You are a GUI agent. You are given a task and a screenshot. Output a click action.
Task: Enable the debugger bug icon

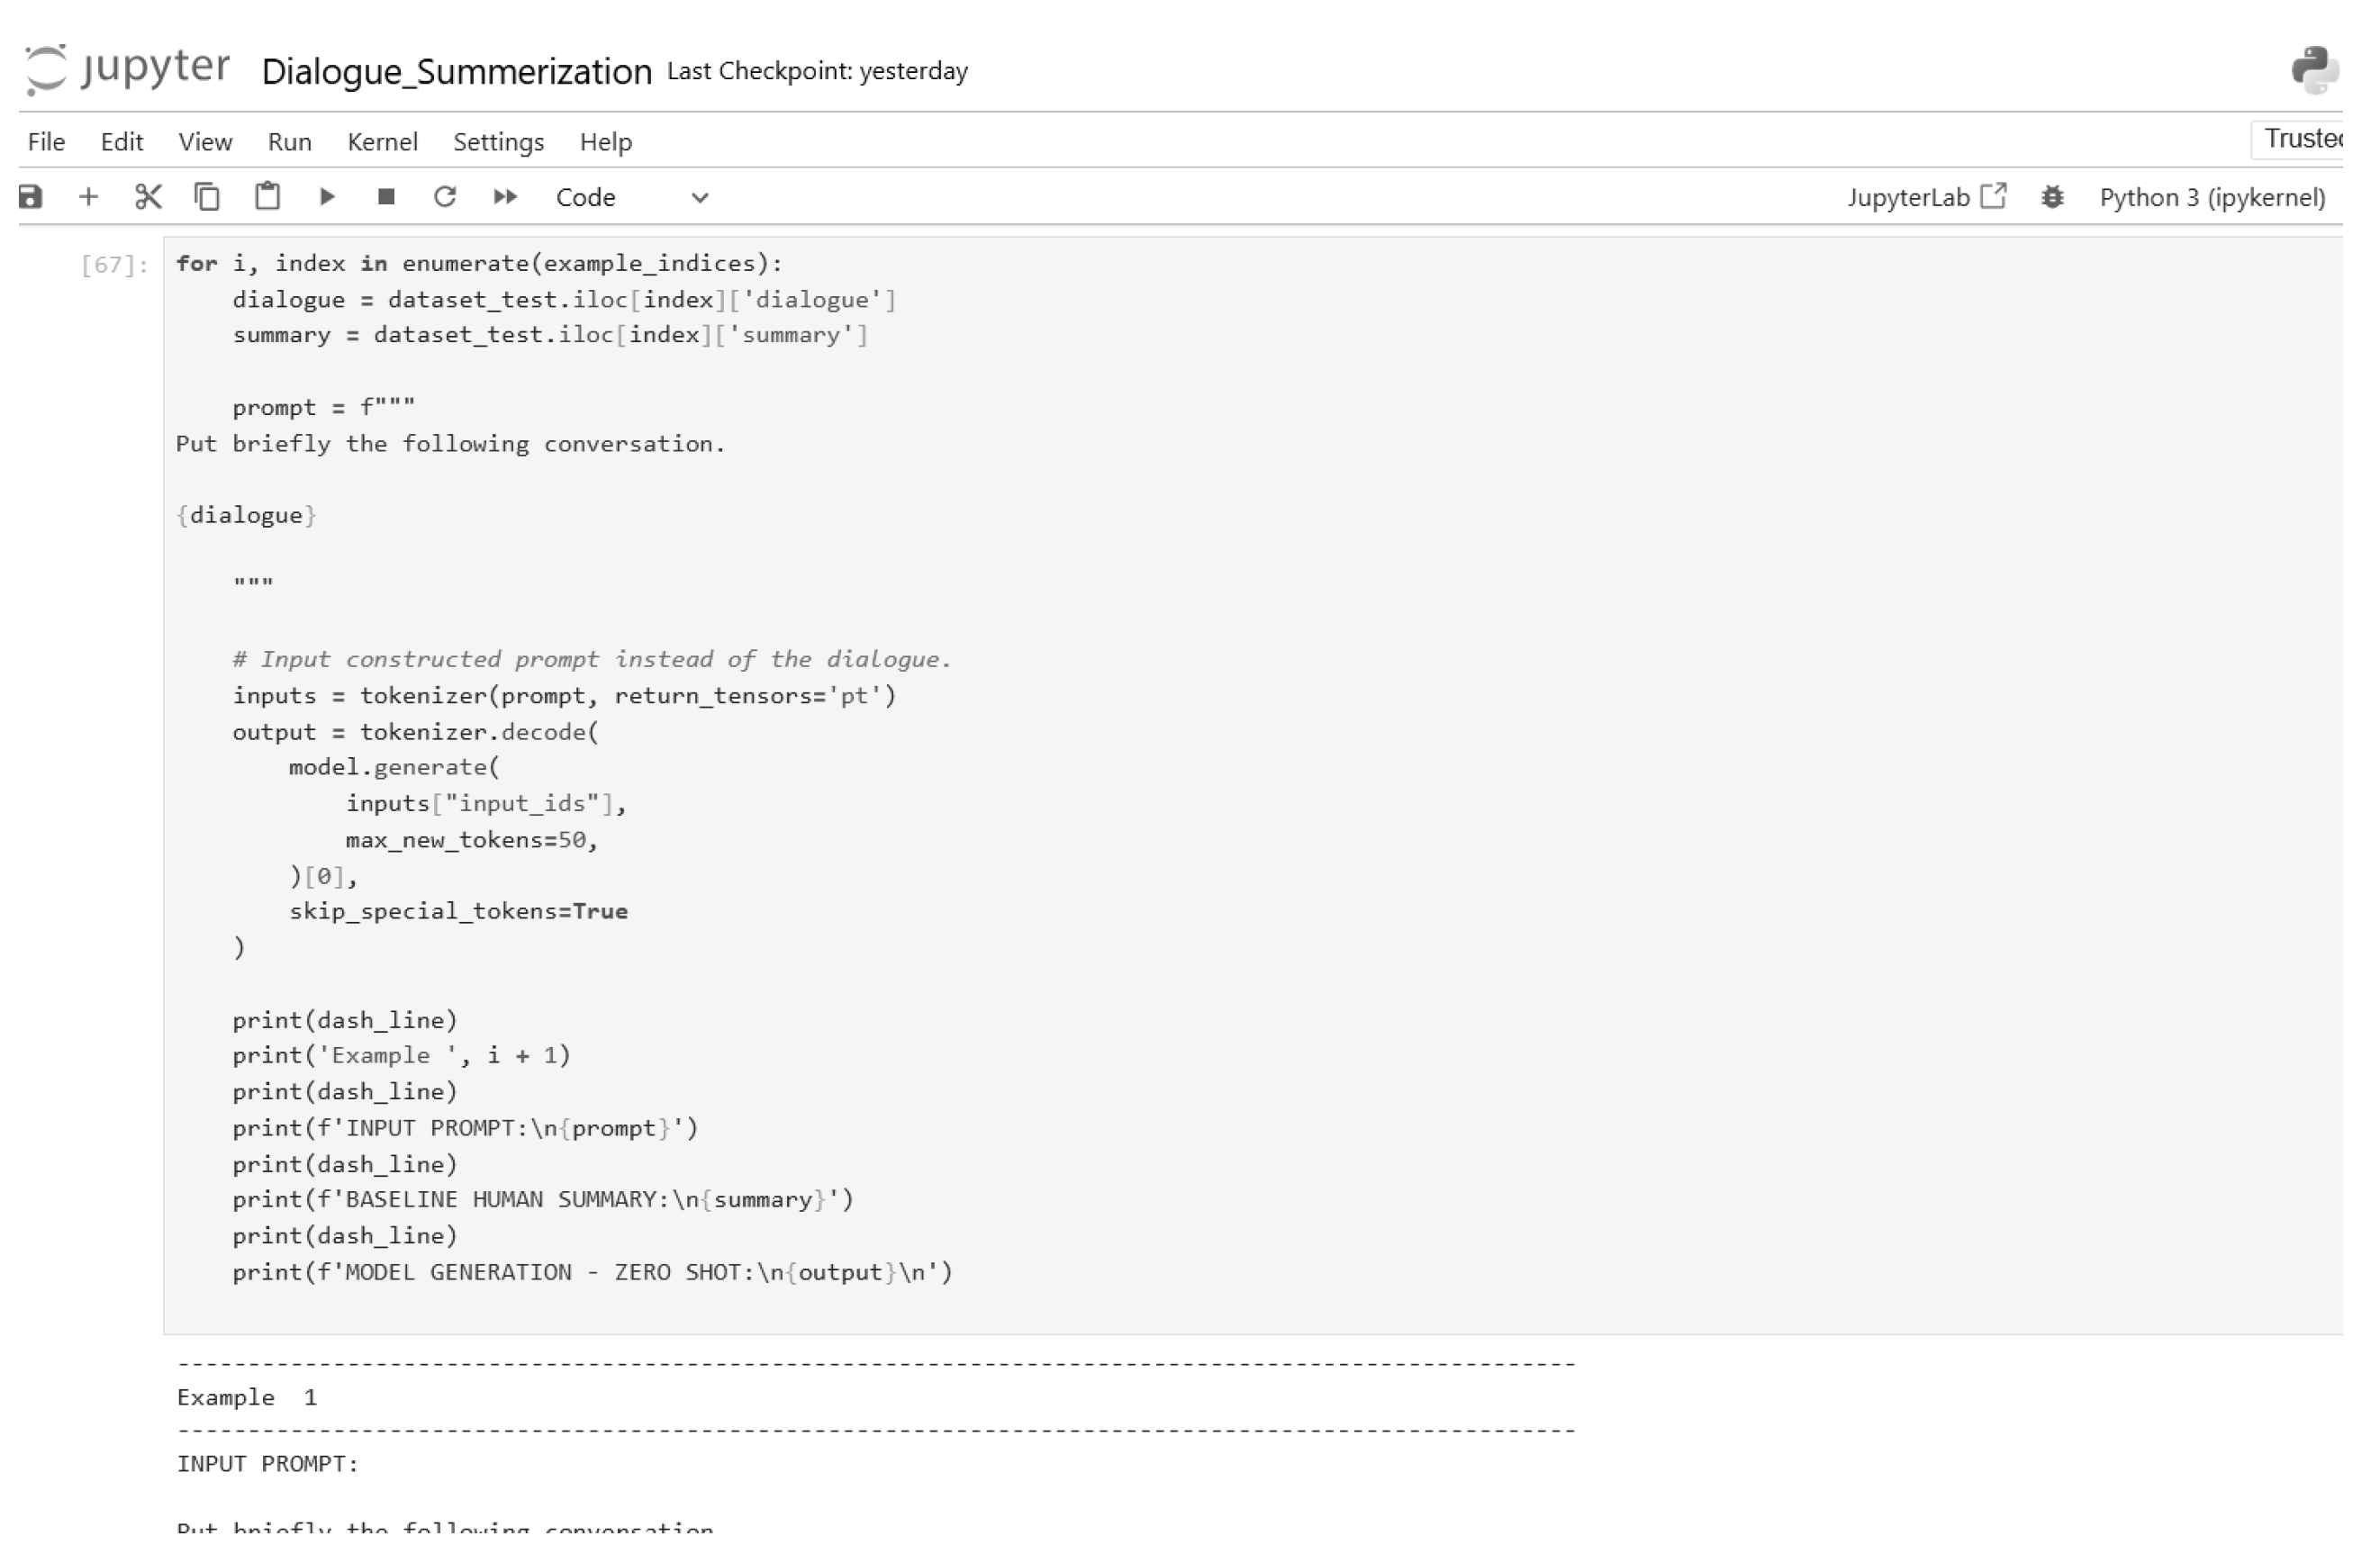click(2052, 198)
